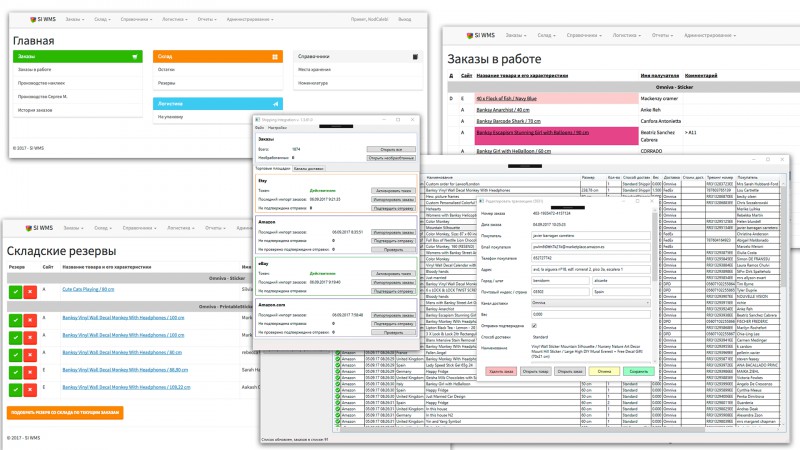Click green Сохранить button in edit dialog

638,371
